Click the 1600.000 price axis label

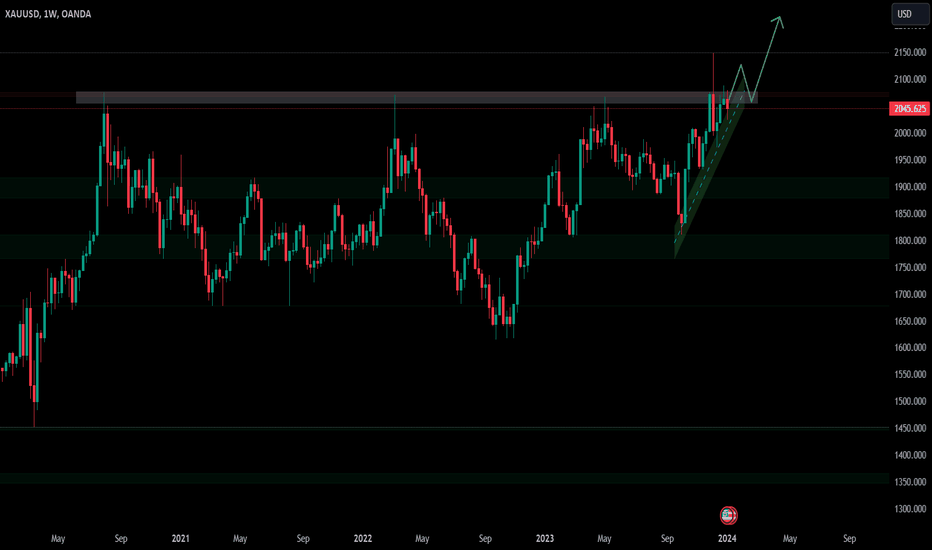coord(910,347)
